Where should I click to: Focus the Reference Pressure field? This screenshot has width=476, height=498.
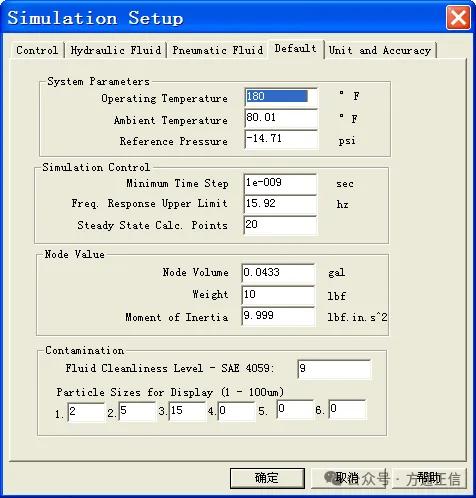281,139
